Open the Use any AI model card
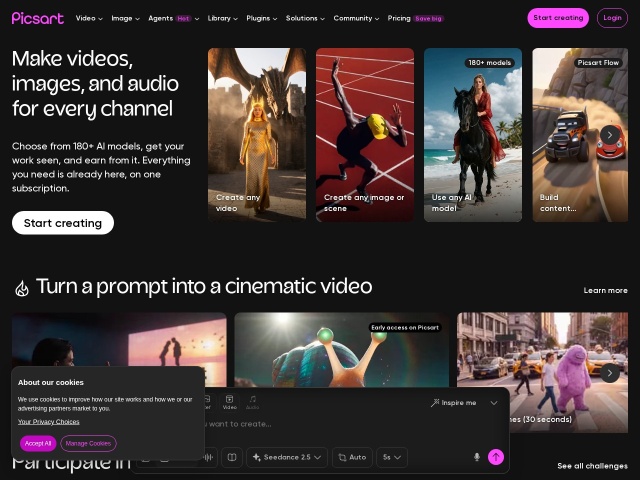 tap(473, 135)
